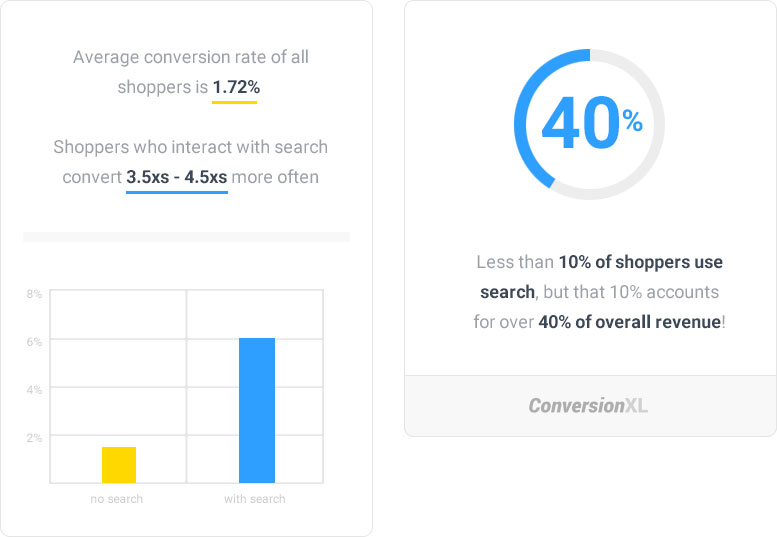Click the 3.5xs - 4.5xs underlined text
Image resolution: width=777 pixels, height=537 pixels.
(x=177, y=177)
